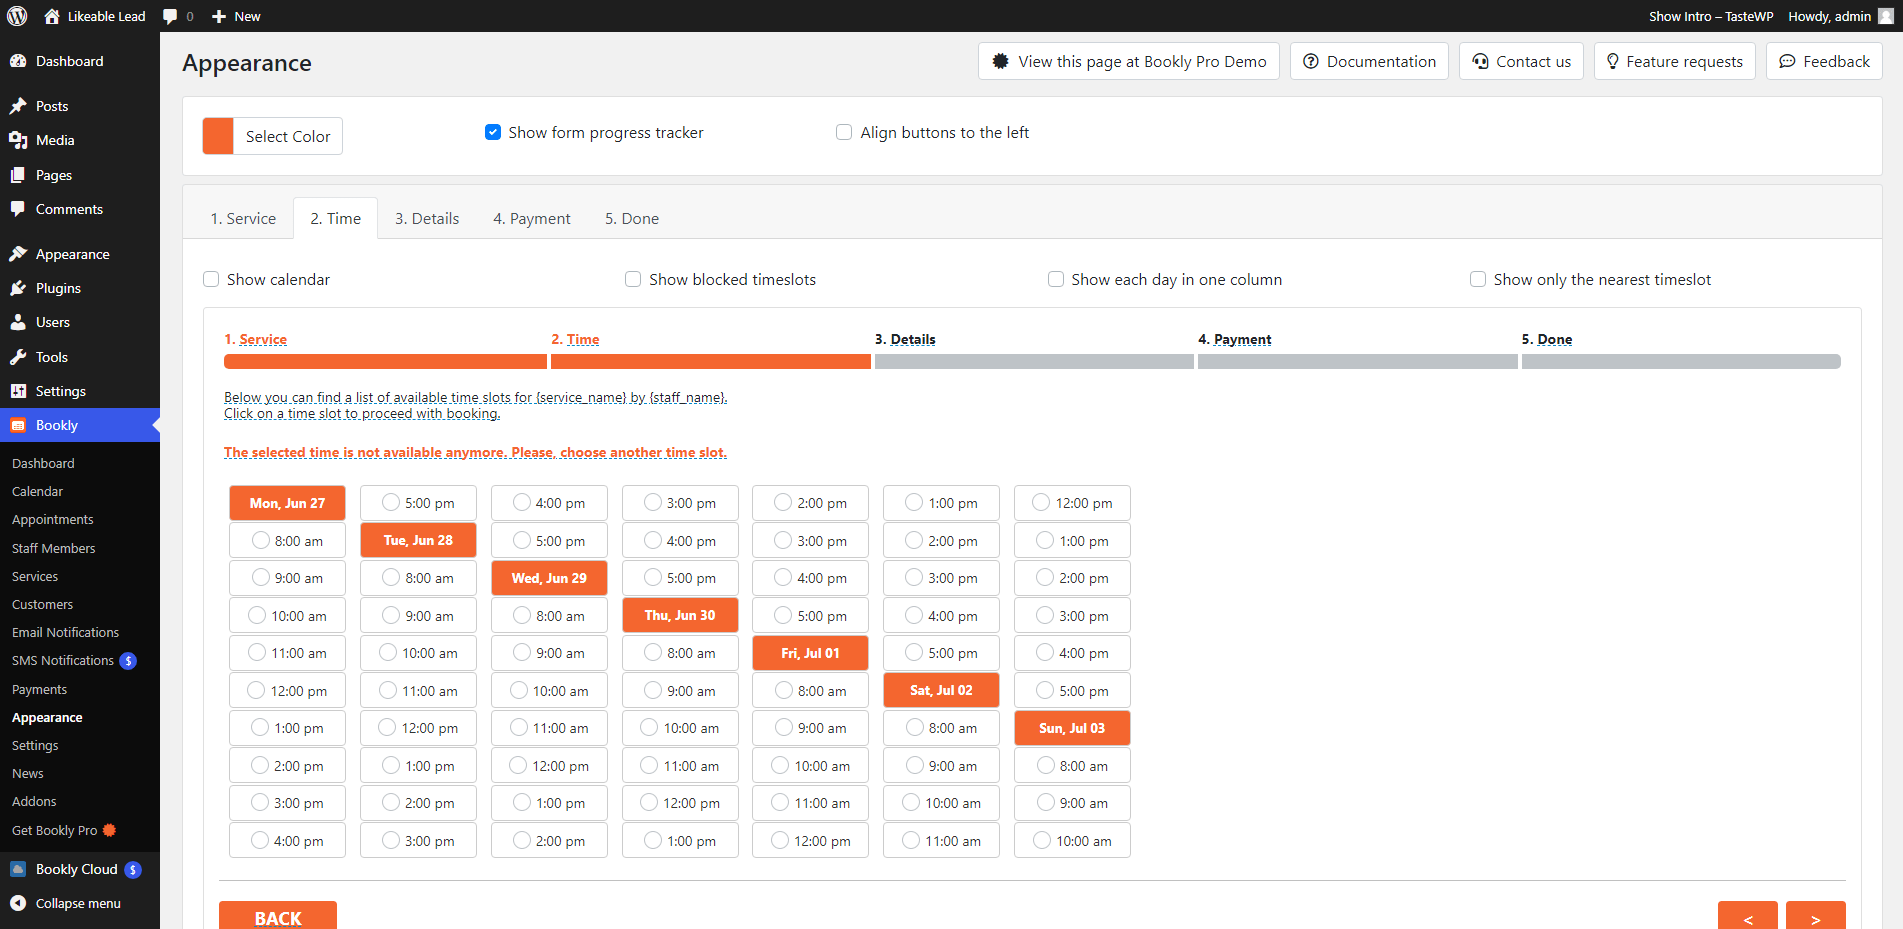Open the 5. Done tab
The width and height of the screenshot is (1903, 929).
click(x=632, y=219)
